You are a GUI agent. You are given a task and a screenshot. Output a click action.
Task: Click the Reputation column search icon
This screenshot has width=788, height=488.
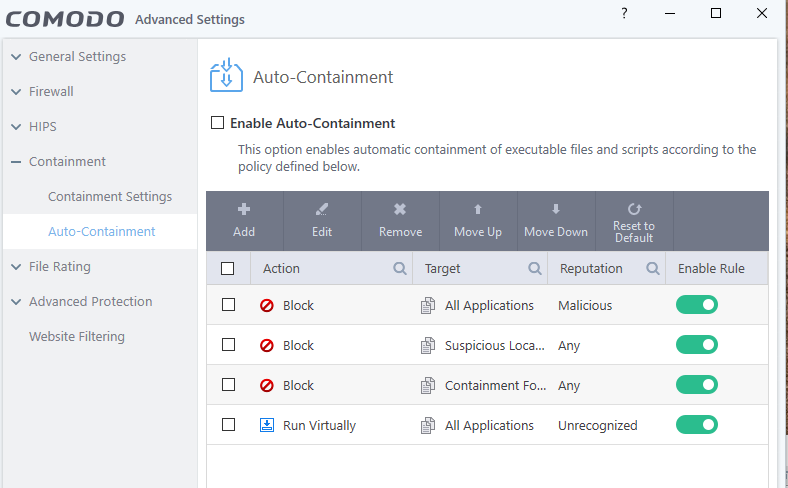pos(653,268)
